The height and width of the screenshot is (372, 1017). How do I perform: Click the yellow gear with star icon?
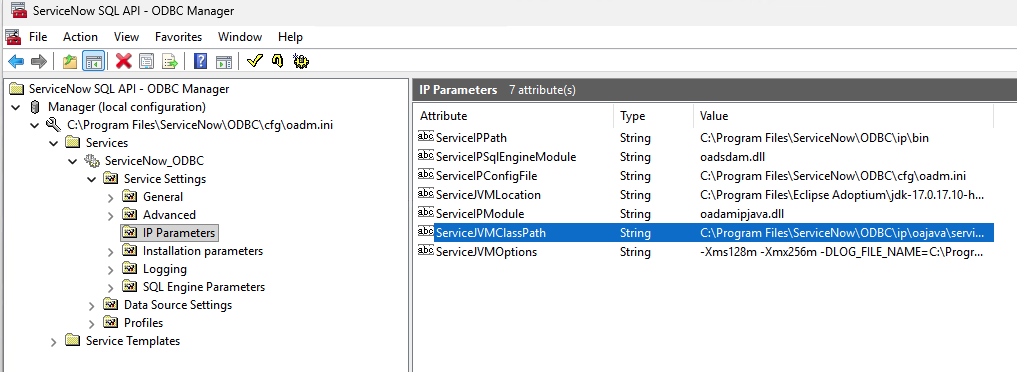300,62
